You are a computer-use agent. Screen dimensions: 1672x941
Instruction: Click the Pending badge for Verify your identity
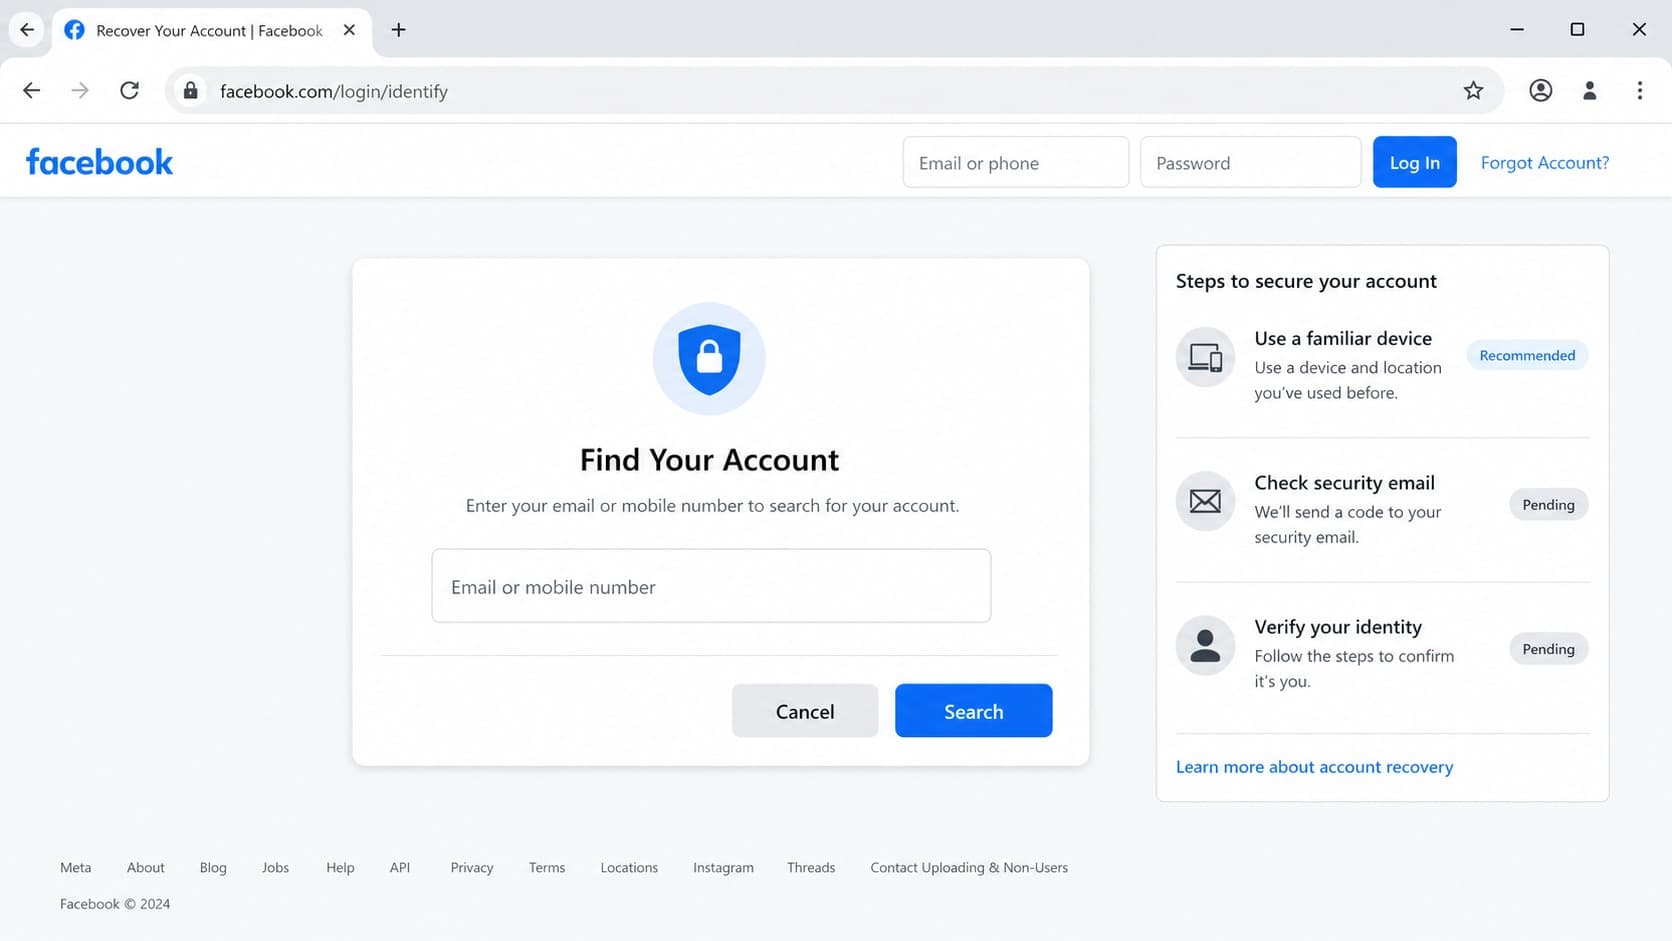coord(1548,649)
